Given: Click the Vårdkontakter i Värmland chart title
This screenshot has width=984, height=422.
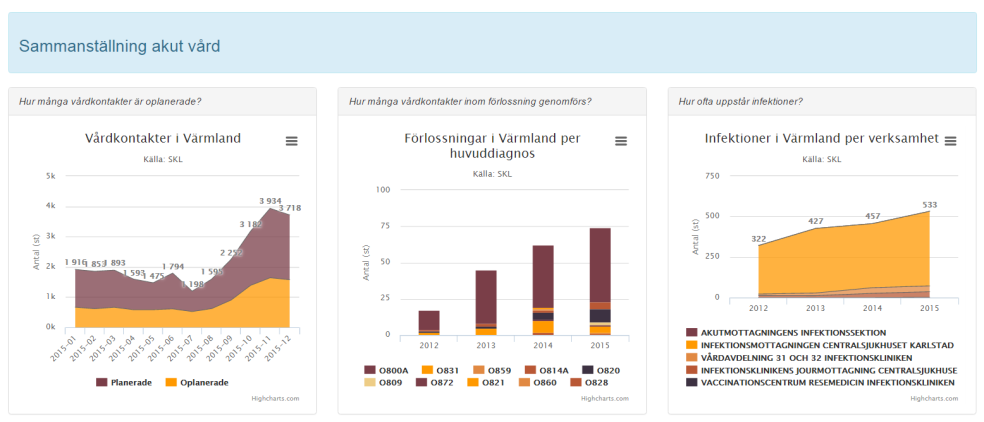Looking at the screenshot, I should [163, 138].
